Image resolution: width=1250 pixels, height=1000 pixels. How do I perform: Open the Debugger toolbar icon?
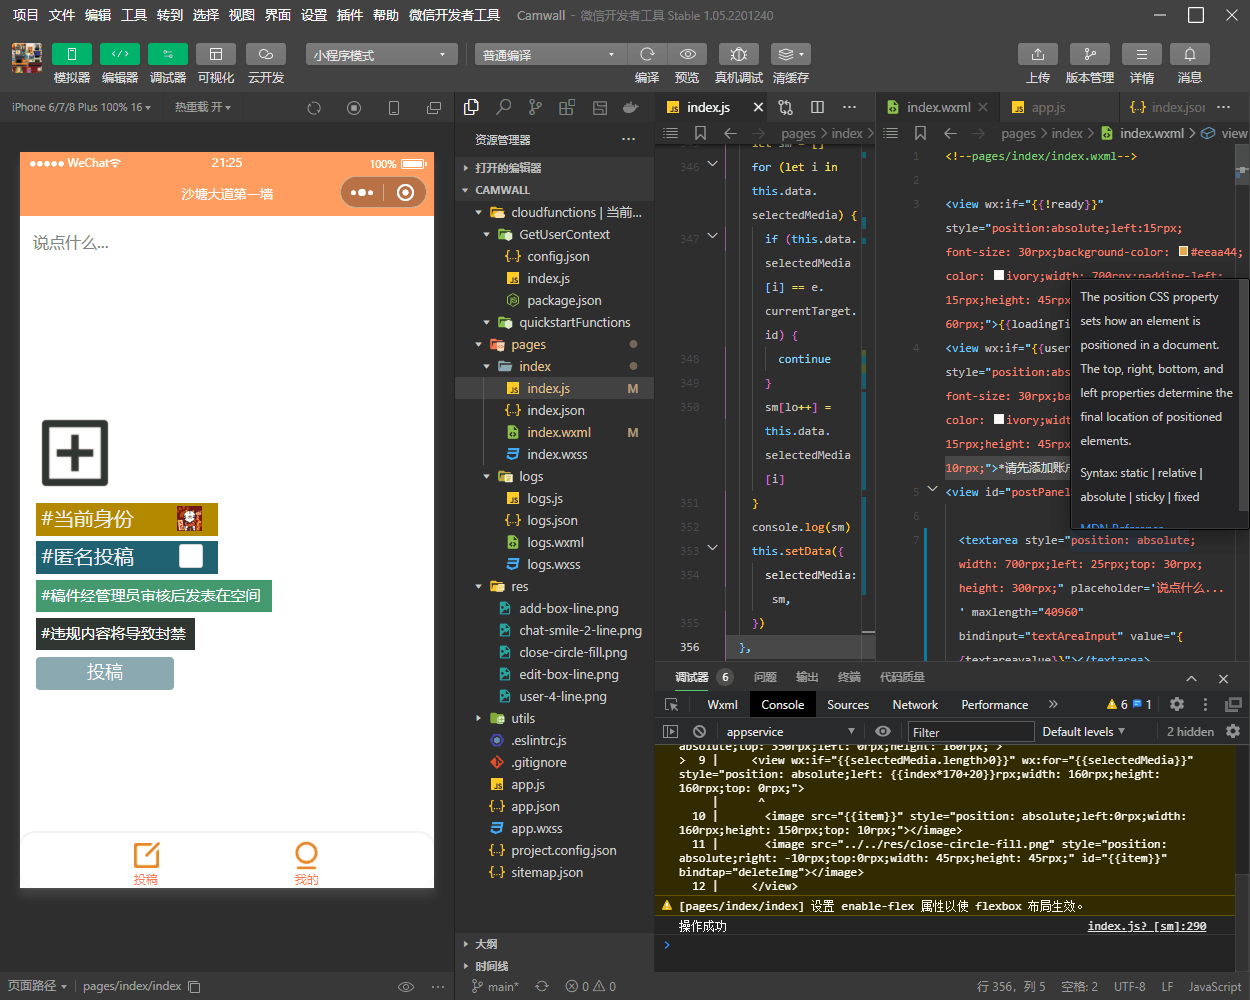167,54
